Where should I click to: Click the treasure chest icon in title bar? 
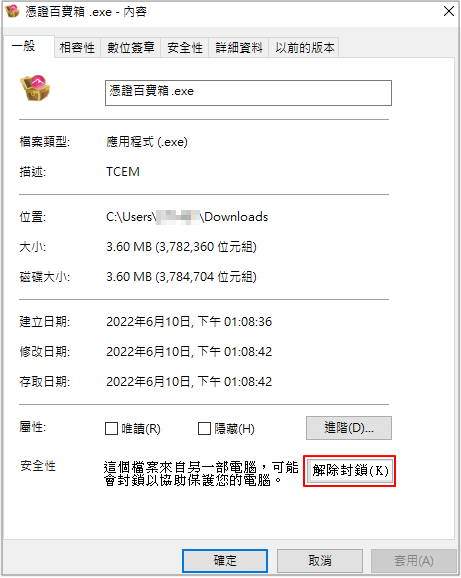click(x=13, y=11)
